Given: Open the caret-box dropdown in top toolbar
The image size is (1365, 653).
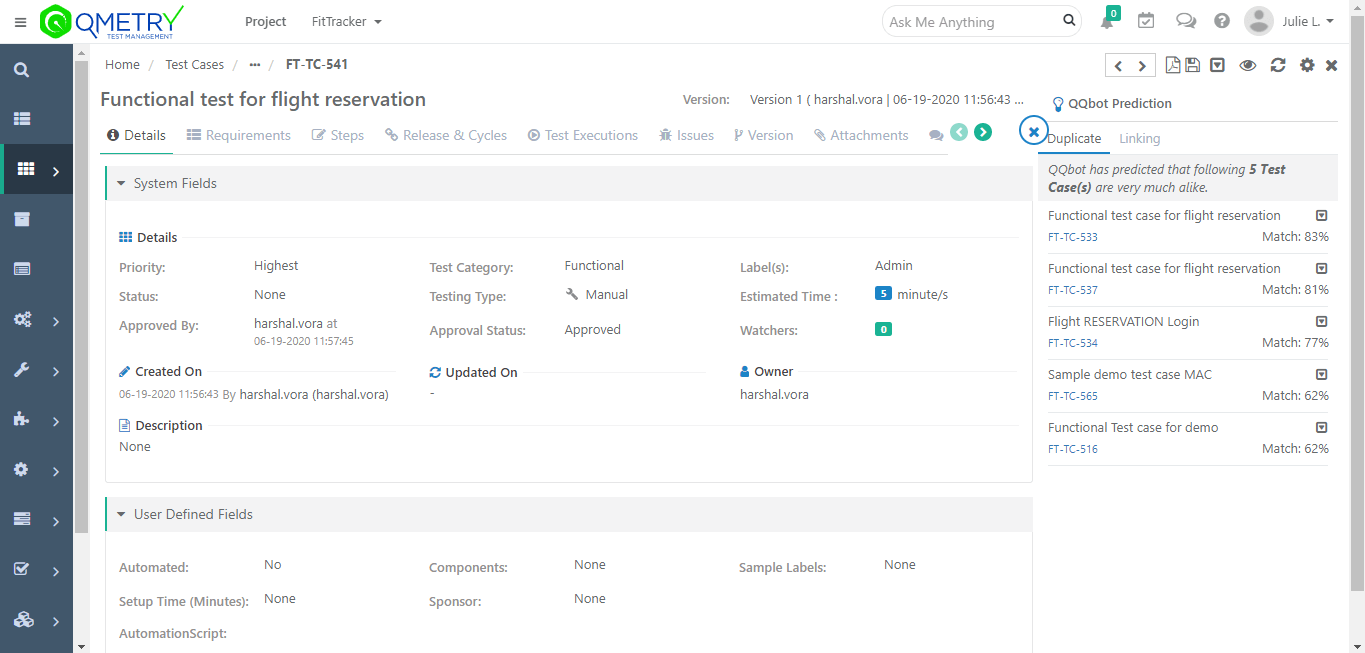Looking at the screenshot, I should [1218, 65].
